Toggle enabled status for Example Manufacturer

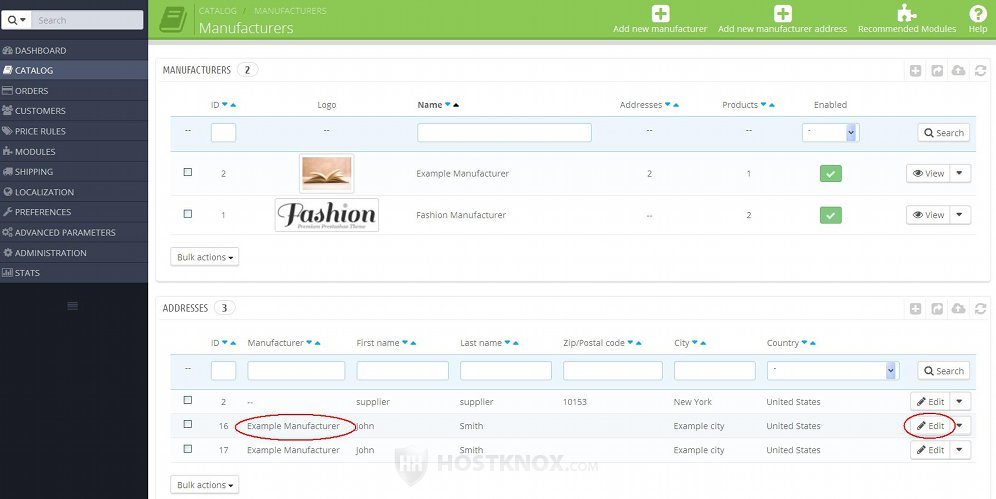point(830,174)
